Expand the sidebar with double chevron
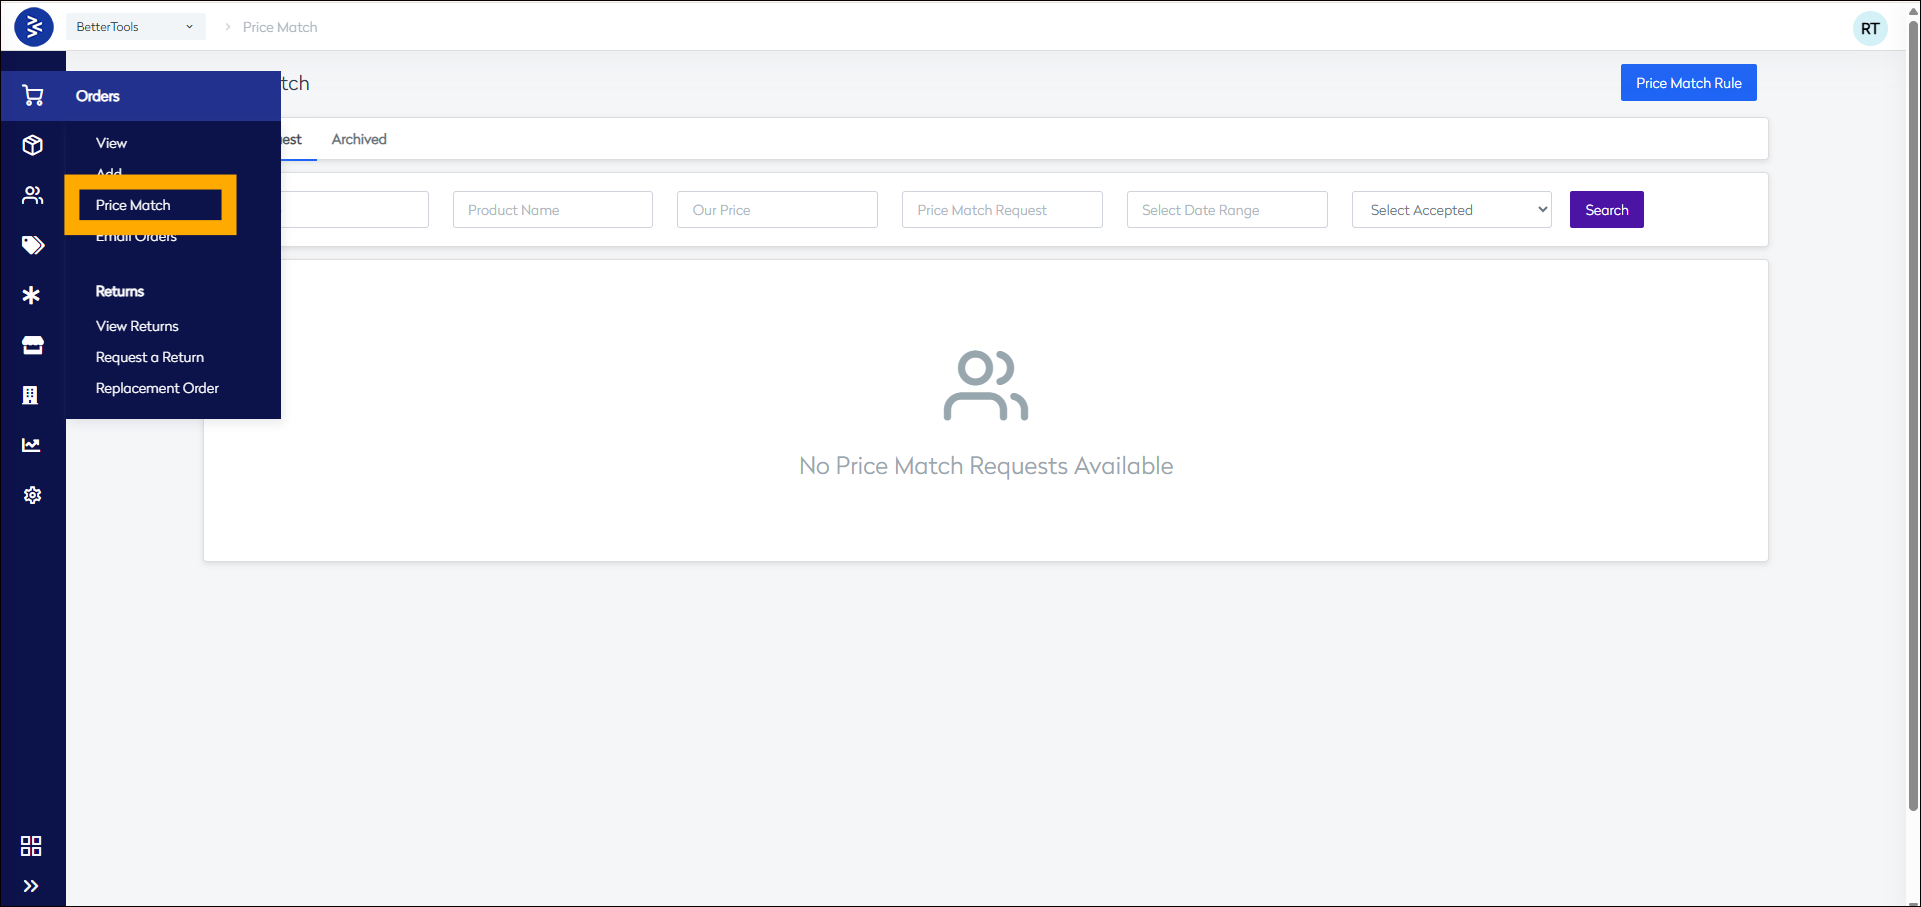Image resolution: width=1921 pixels, height=907 pixels. click(x=31, y=886)
